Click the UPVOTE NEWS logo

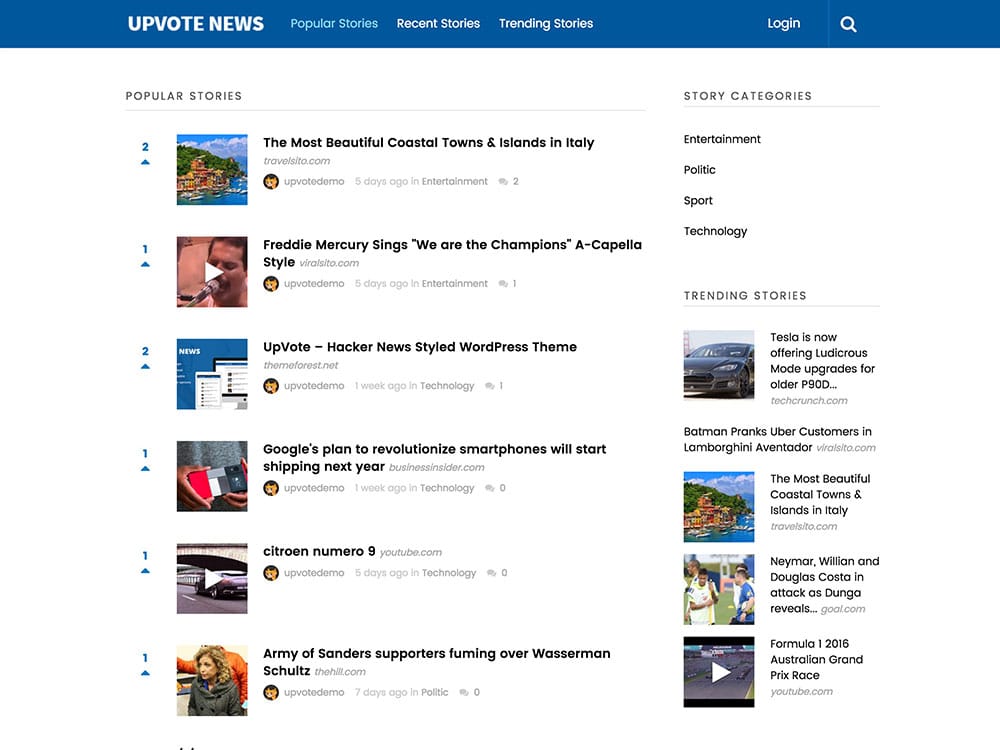(194, 23)
